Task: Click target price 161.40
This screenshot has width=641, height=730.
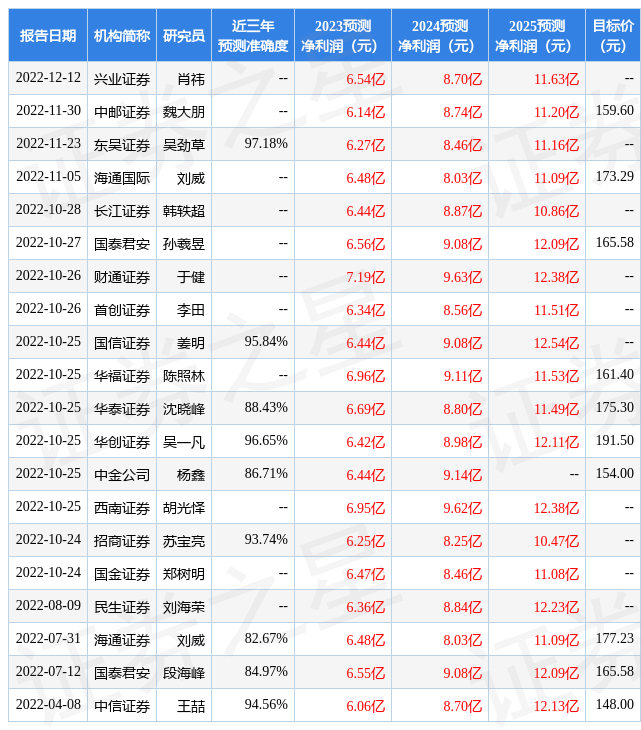Action: tap(615, 375)
